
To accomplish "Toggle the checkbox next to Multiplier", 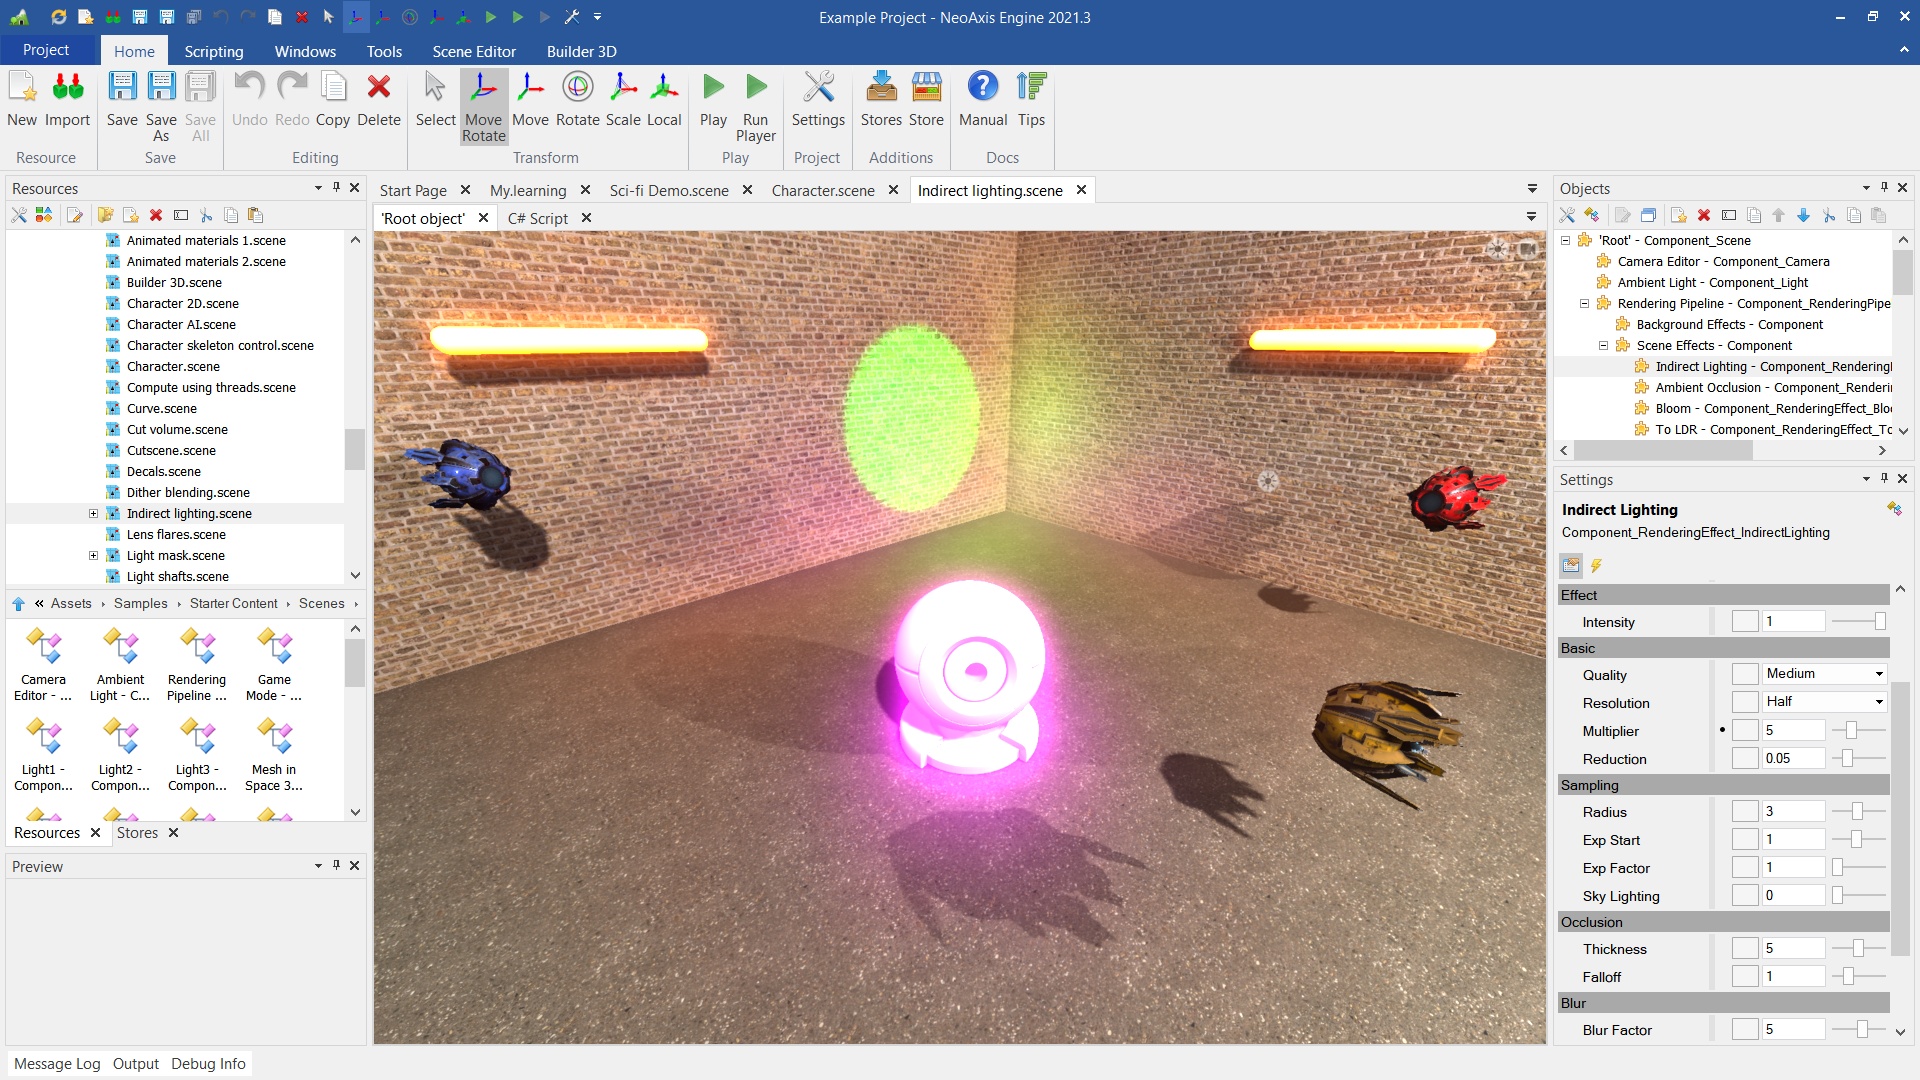I will [x=1745, y=731].
